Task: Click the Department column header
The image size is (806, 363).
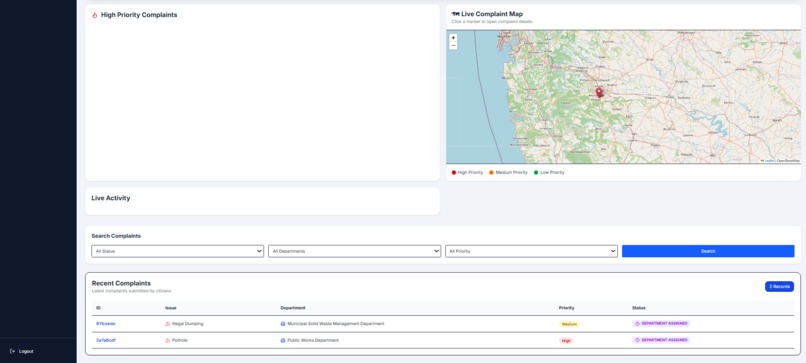Action: coord(292,308)
